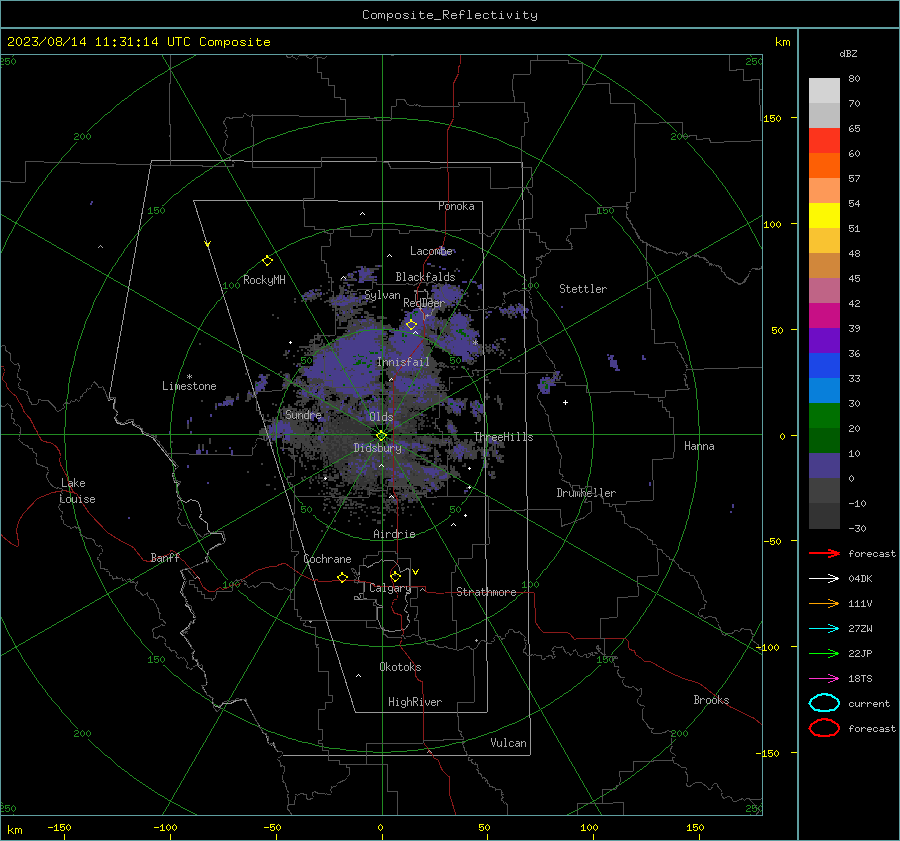900x841 pixels.
Task: Click the Calgary city label
Action: pos(390,588)
